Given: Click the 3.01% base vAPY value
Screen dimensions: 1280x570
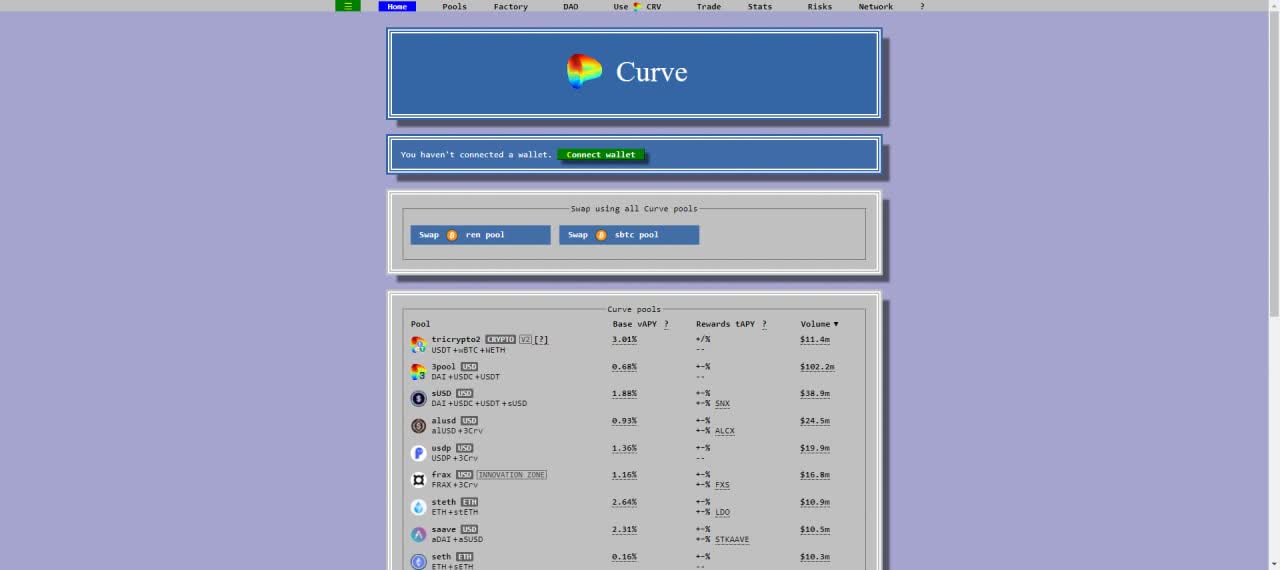Looking at the screenshot, I should (624, 340).
